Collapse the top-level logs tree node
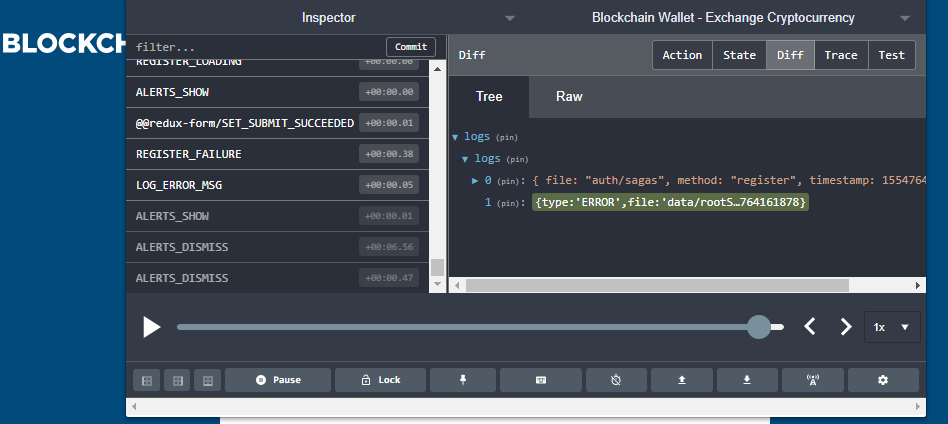Screen dimensions: 948x424 tap(455, 137)
